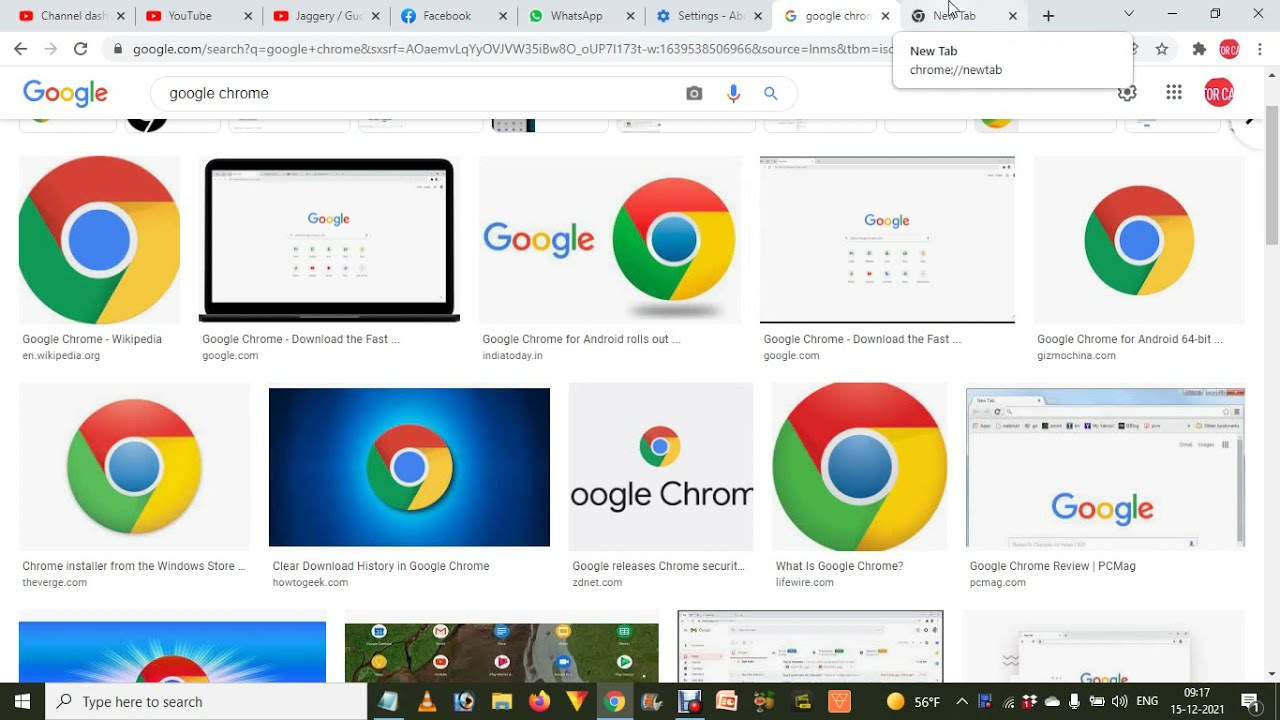
Task: Click the volume speaker tray icon
Action: coord(1119,702)
